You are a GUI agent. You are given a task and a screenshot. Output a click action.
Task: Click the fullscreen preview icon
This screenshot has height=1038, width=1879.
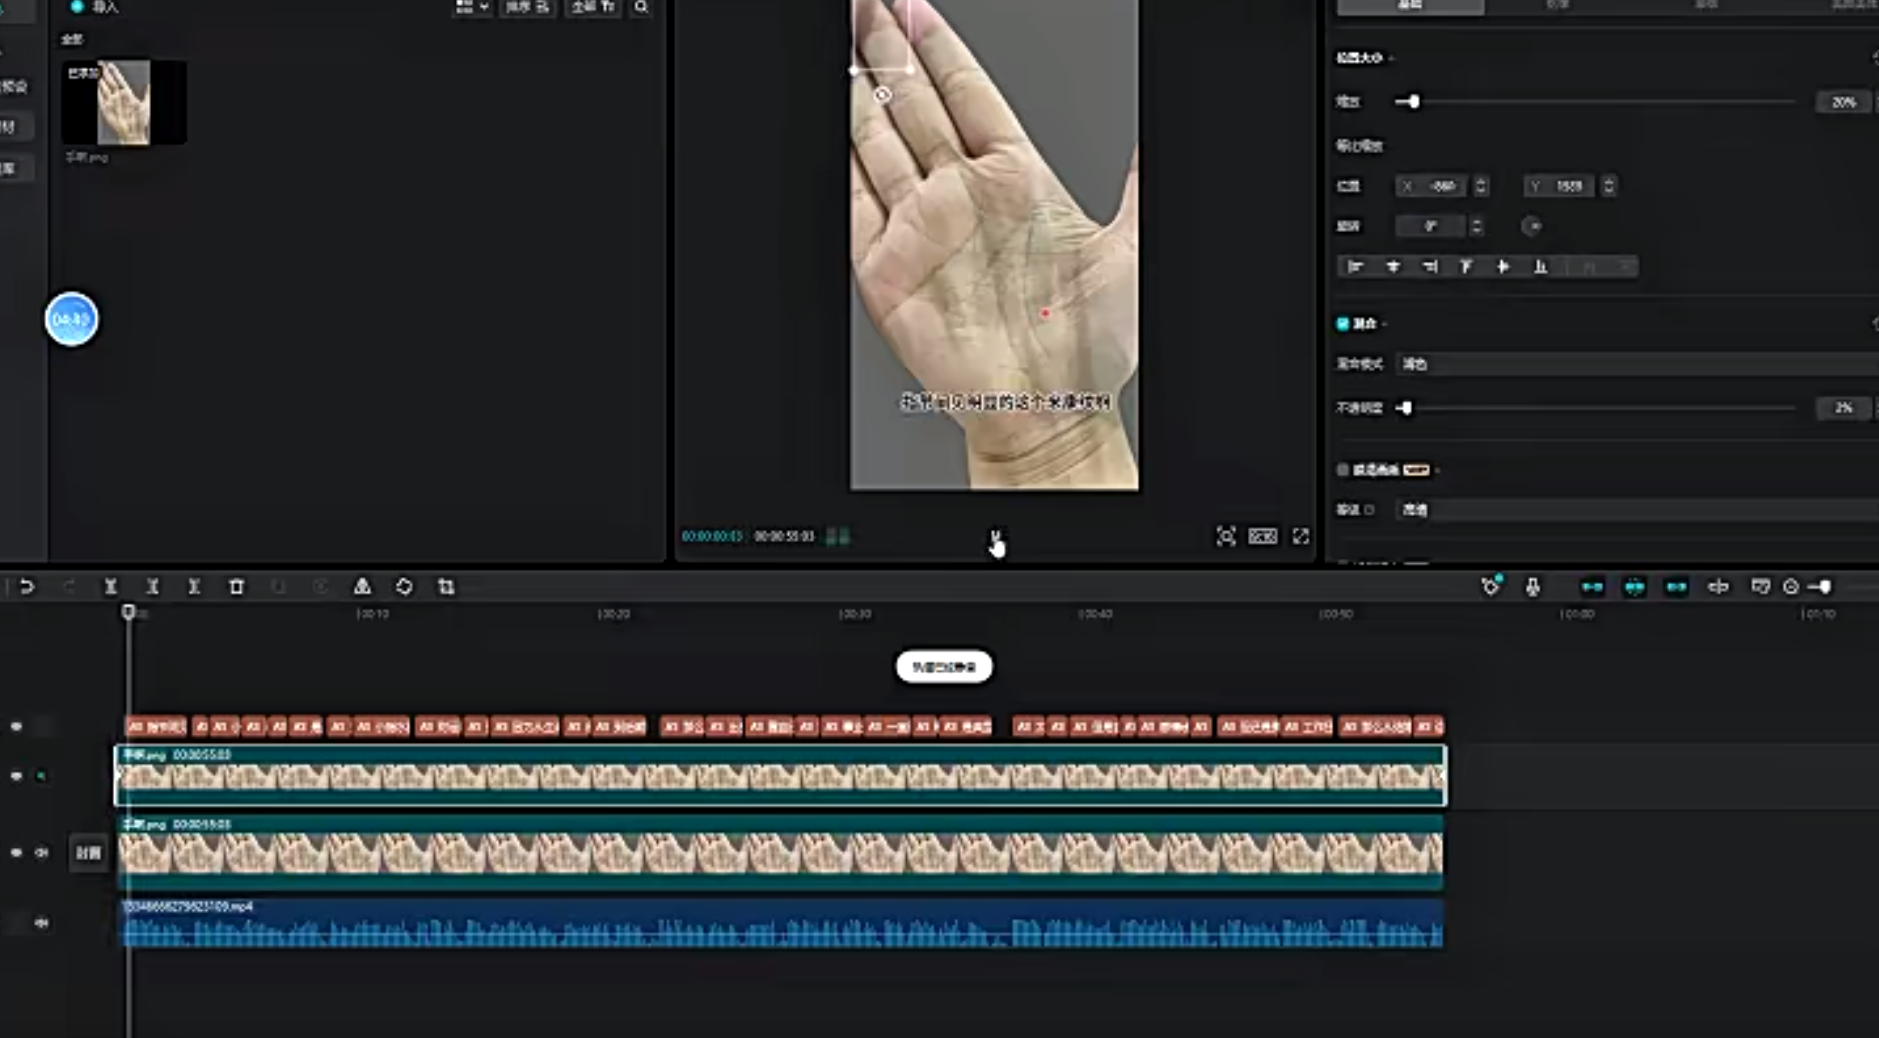pos(1301,536)
